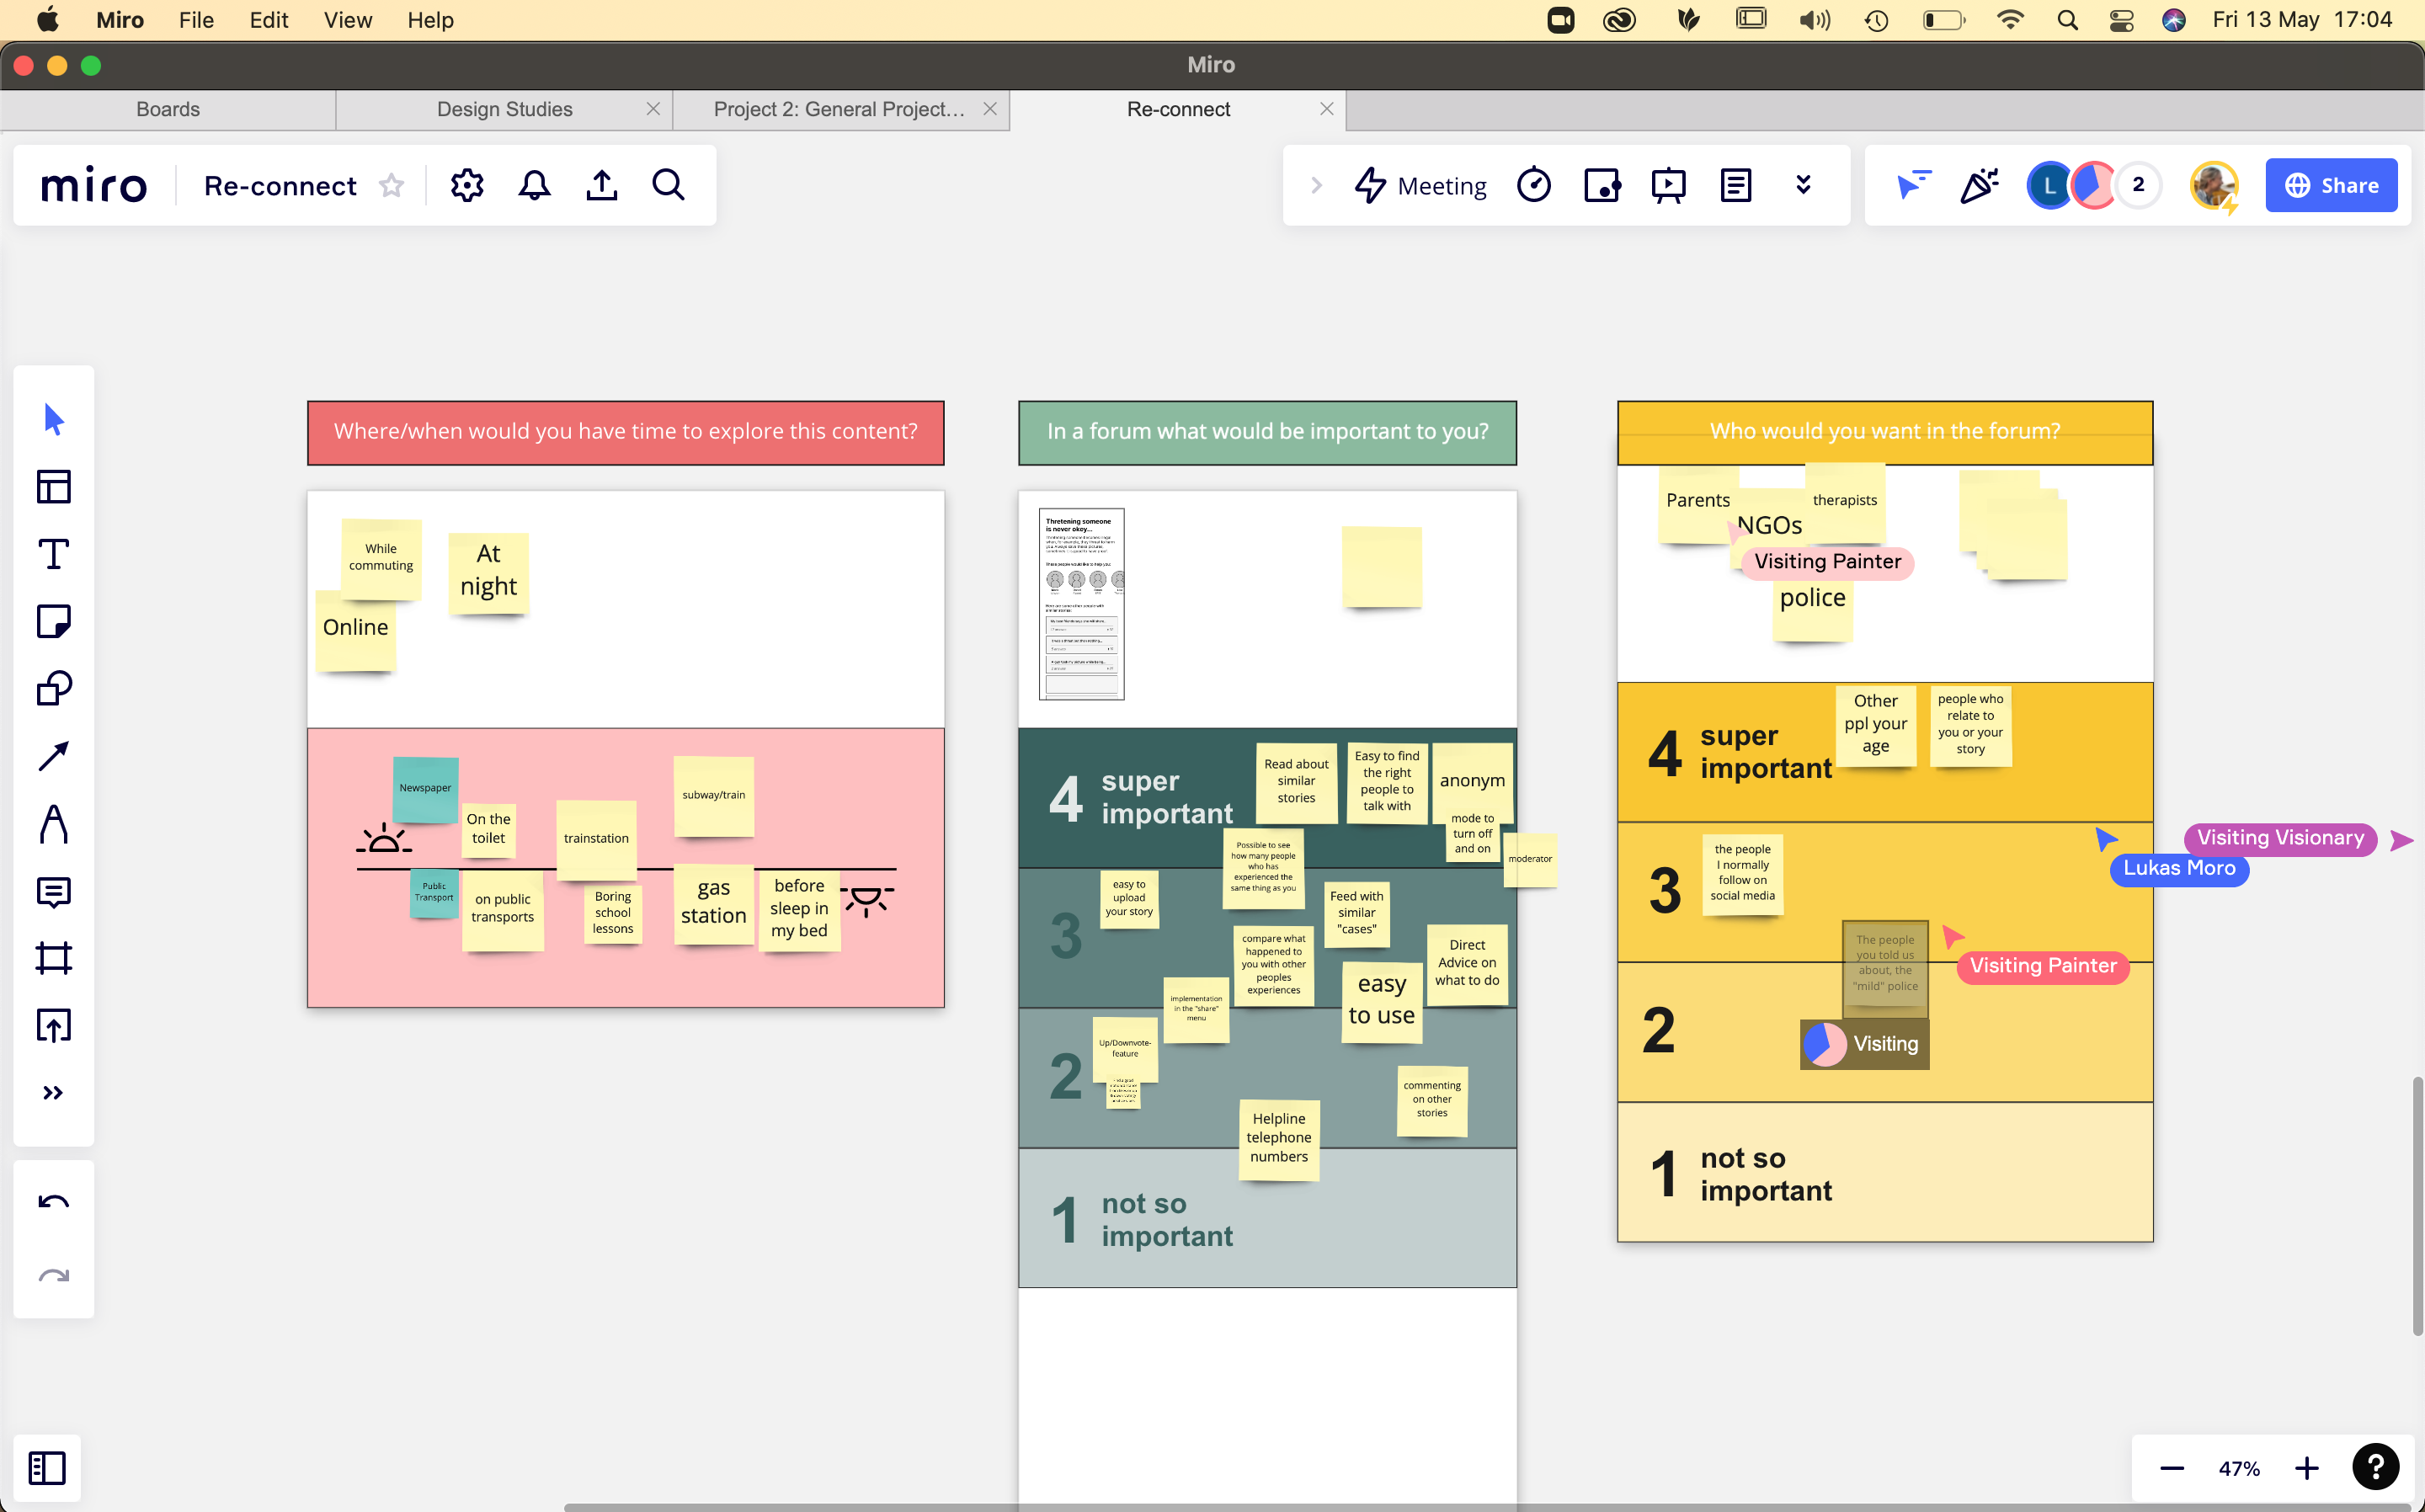Open the Notifications bell
Viewport: 2425px width, 1512px height.
coord(534,186)
